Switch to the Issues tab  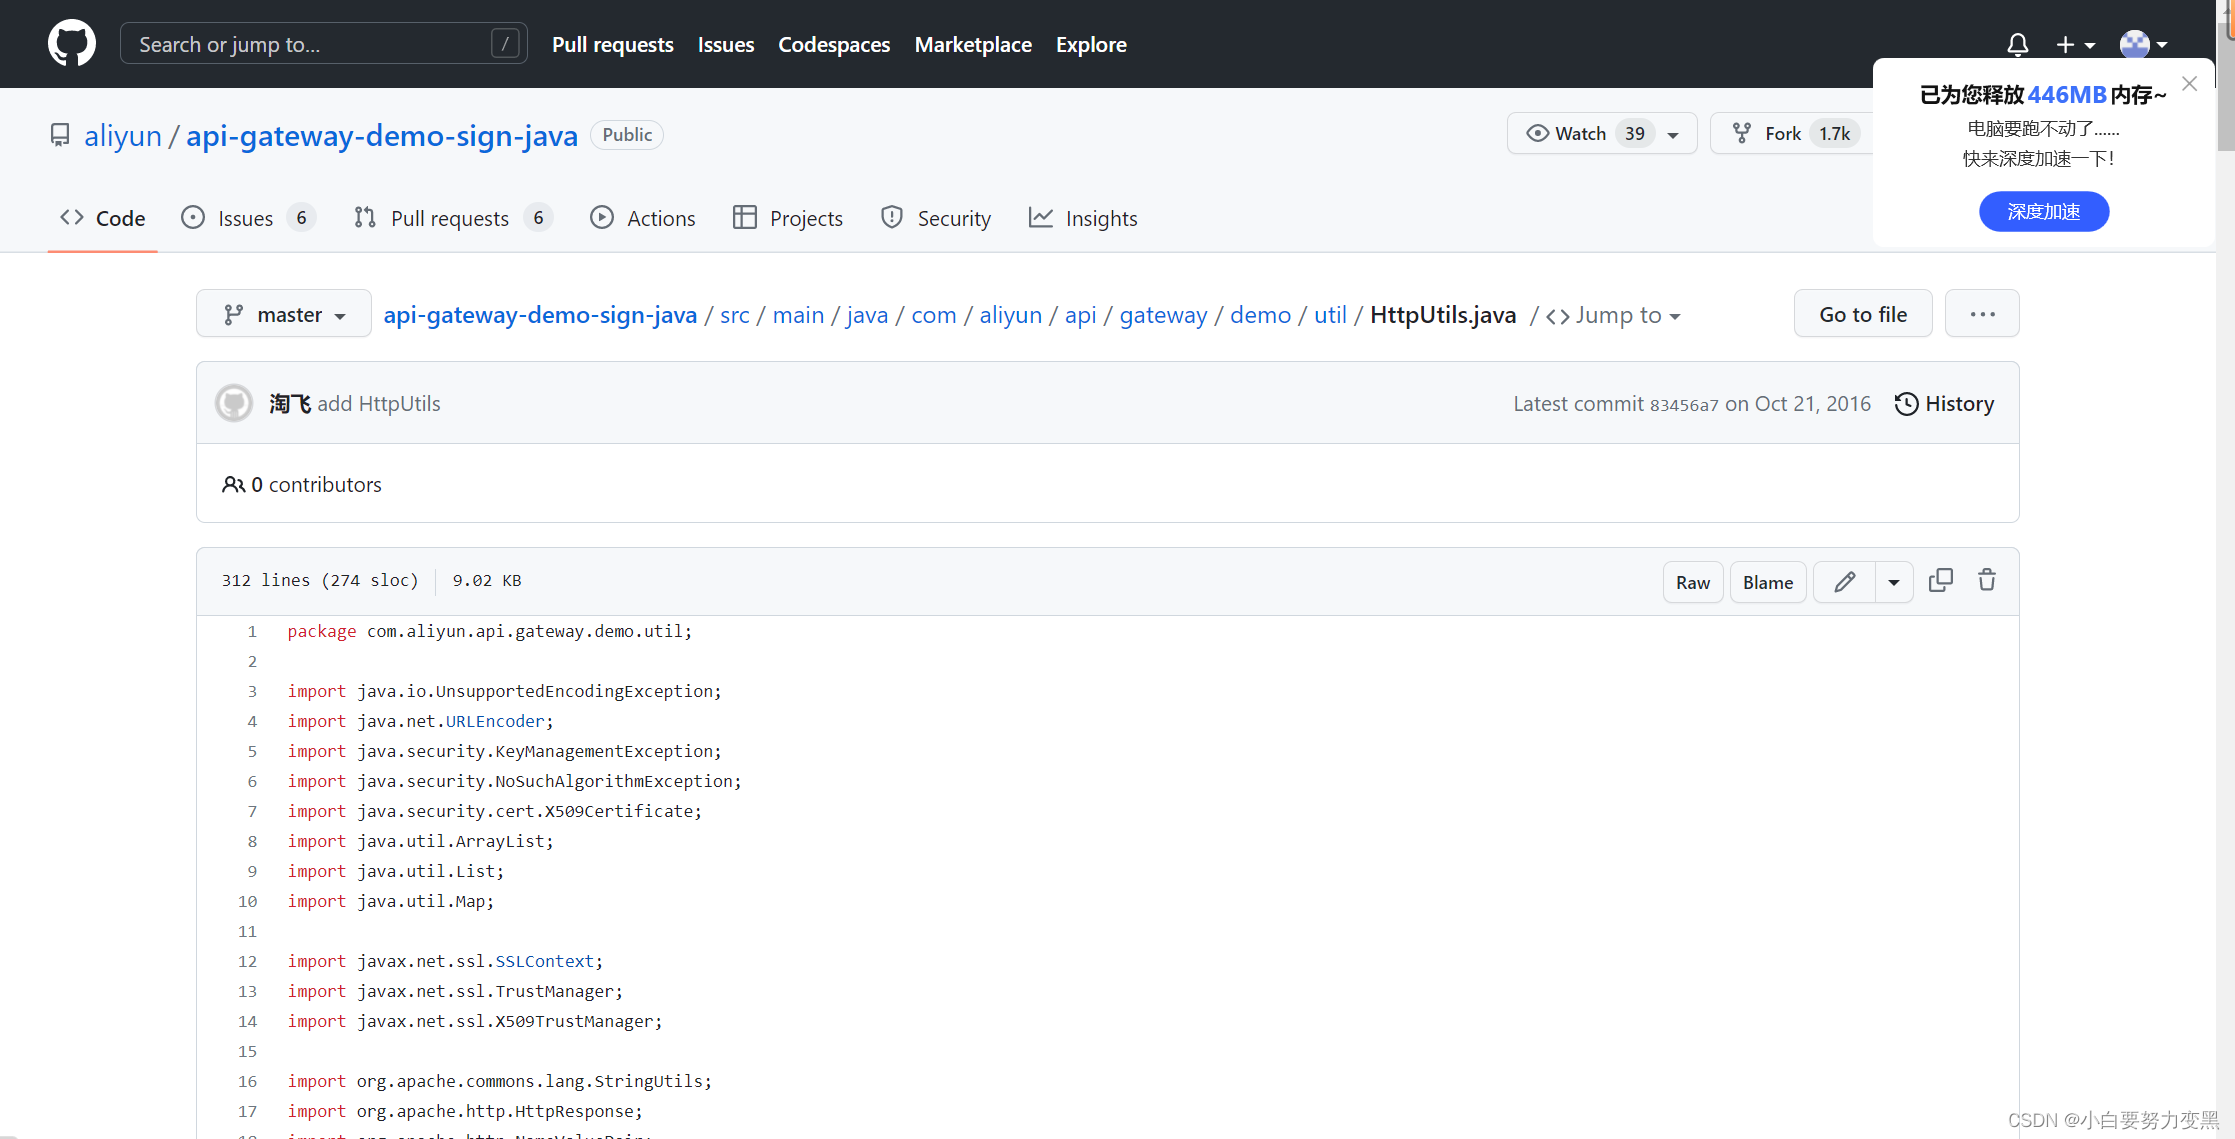tap(245, 218)
